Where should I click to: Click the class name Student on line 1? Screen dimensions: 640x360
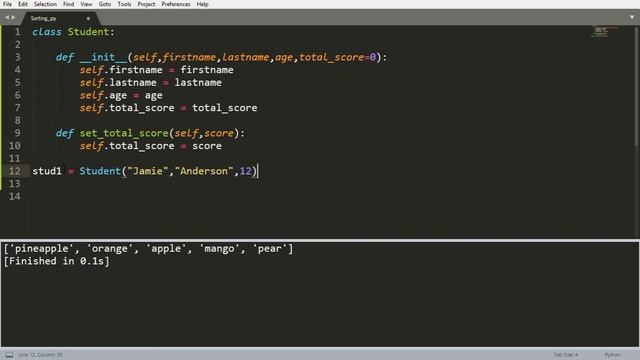click(88, 32)
